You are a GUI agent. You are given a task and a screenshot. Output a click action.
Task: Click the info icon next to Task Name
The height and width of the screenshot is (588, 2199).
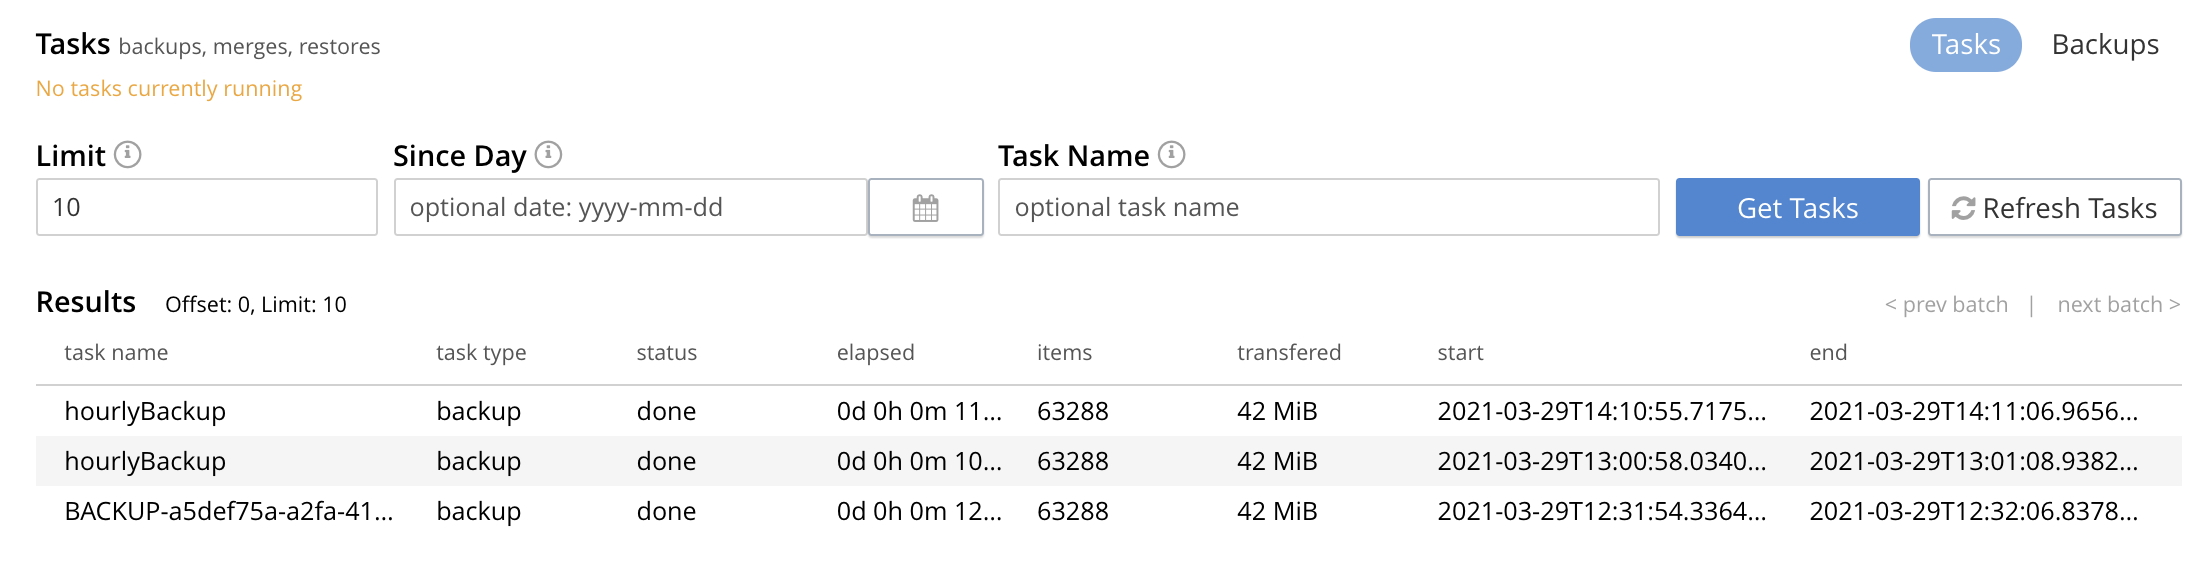click(1171, 155)
